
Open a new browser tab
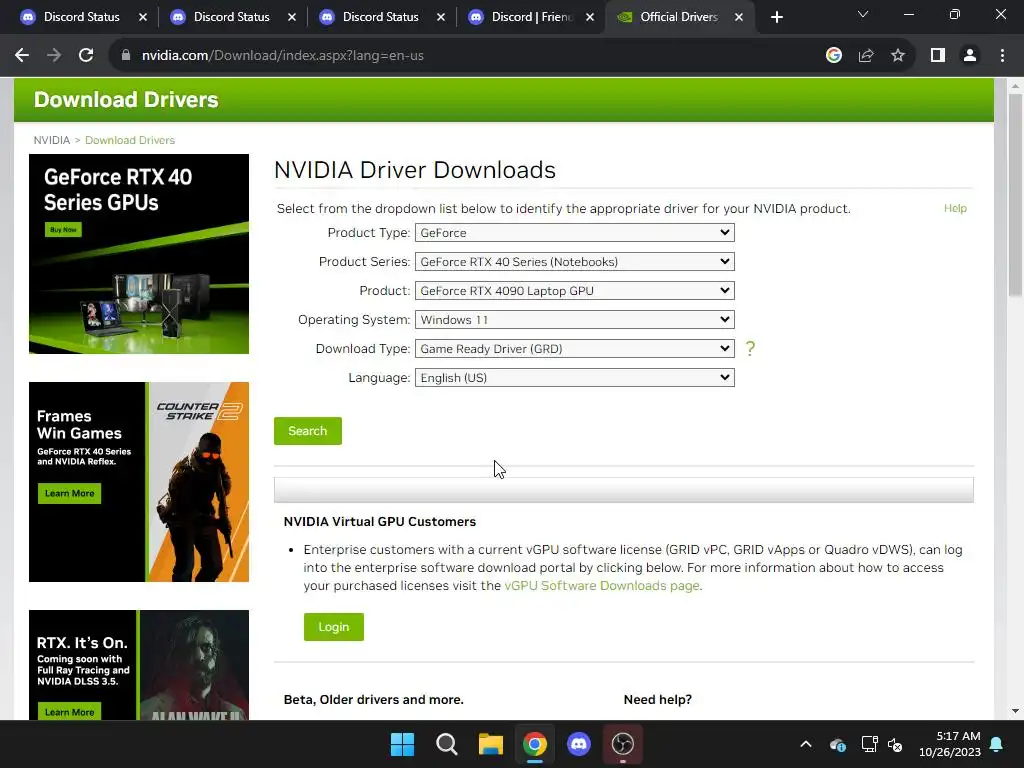776,17
